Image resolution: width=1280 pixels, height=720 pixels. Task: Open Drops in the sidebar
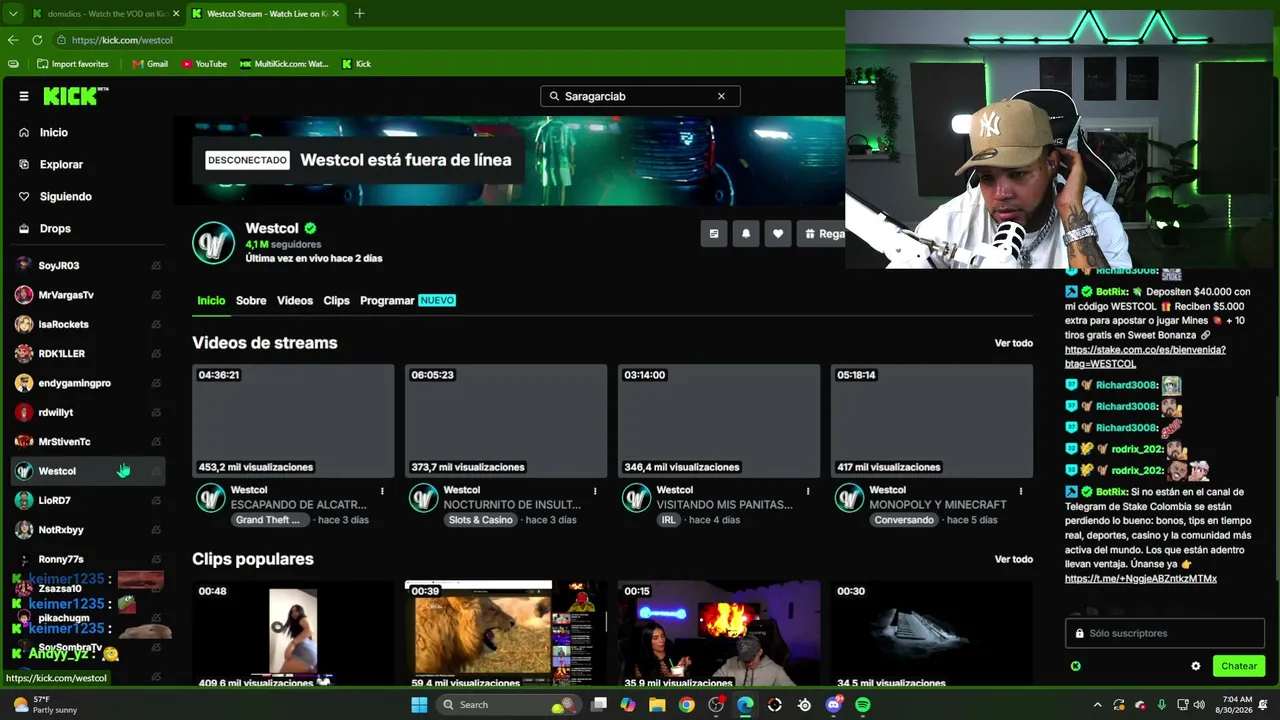[44, 228]
